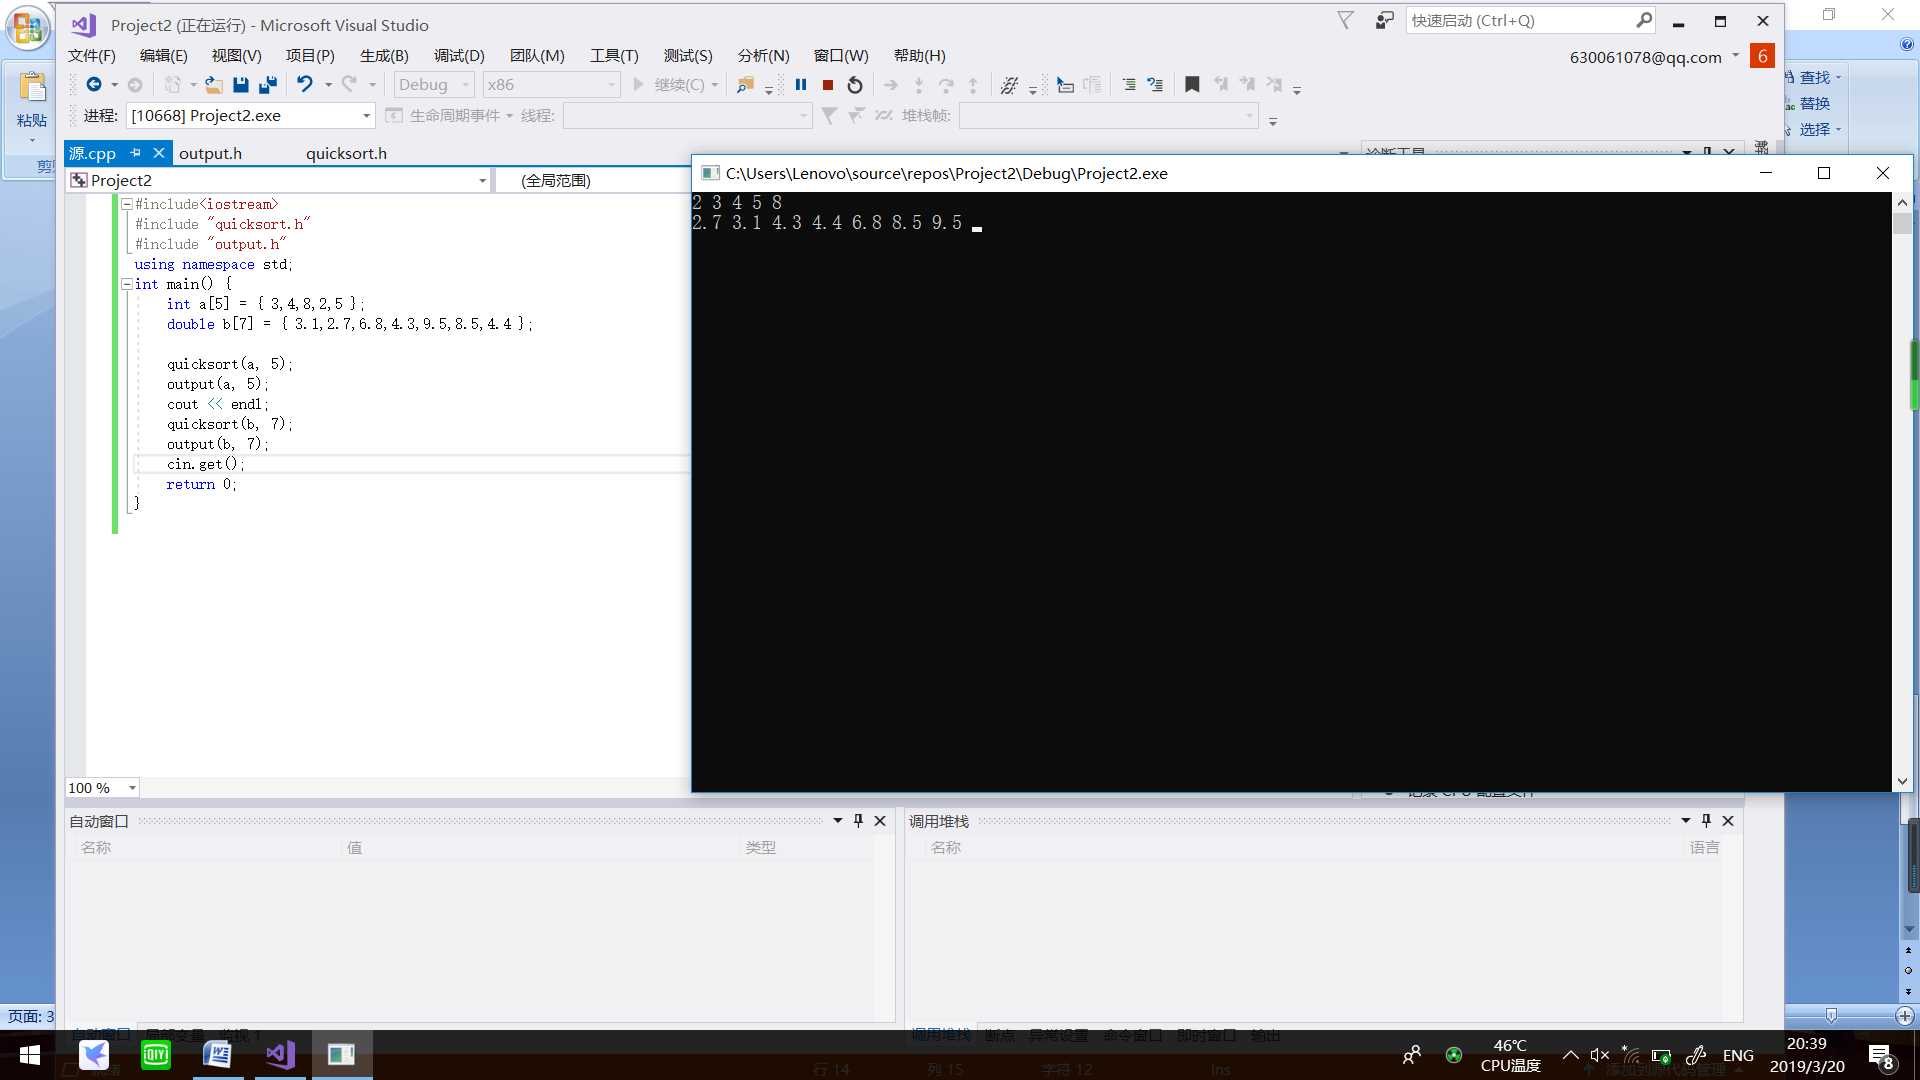This screenshot has width=1920, height=1080.
Task: Close the 自动窗口 panel
Action: pyautogui.click(x=880, y=821)
